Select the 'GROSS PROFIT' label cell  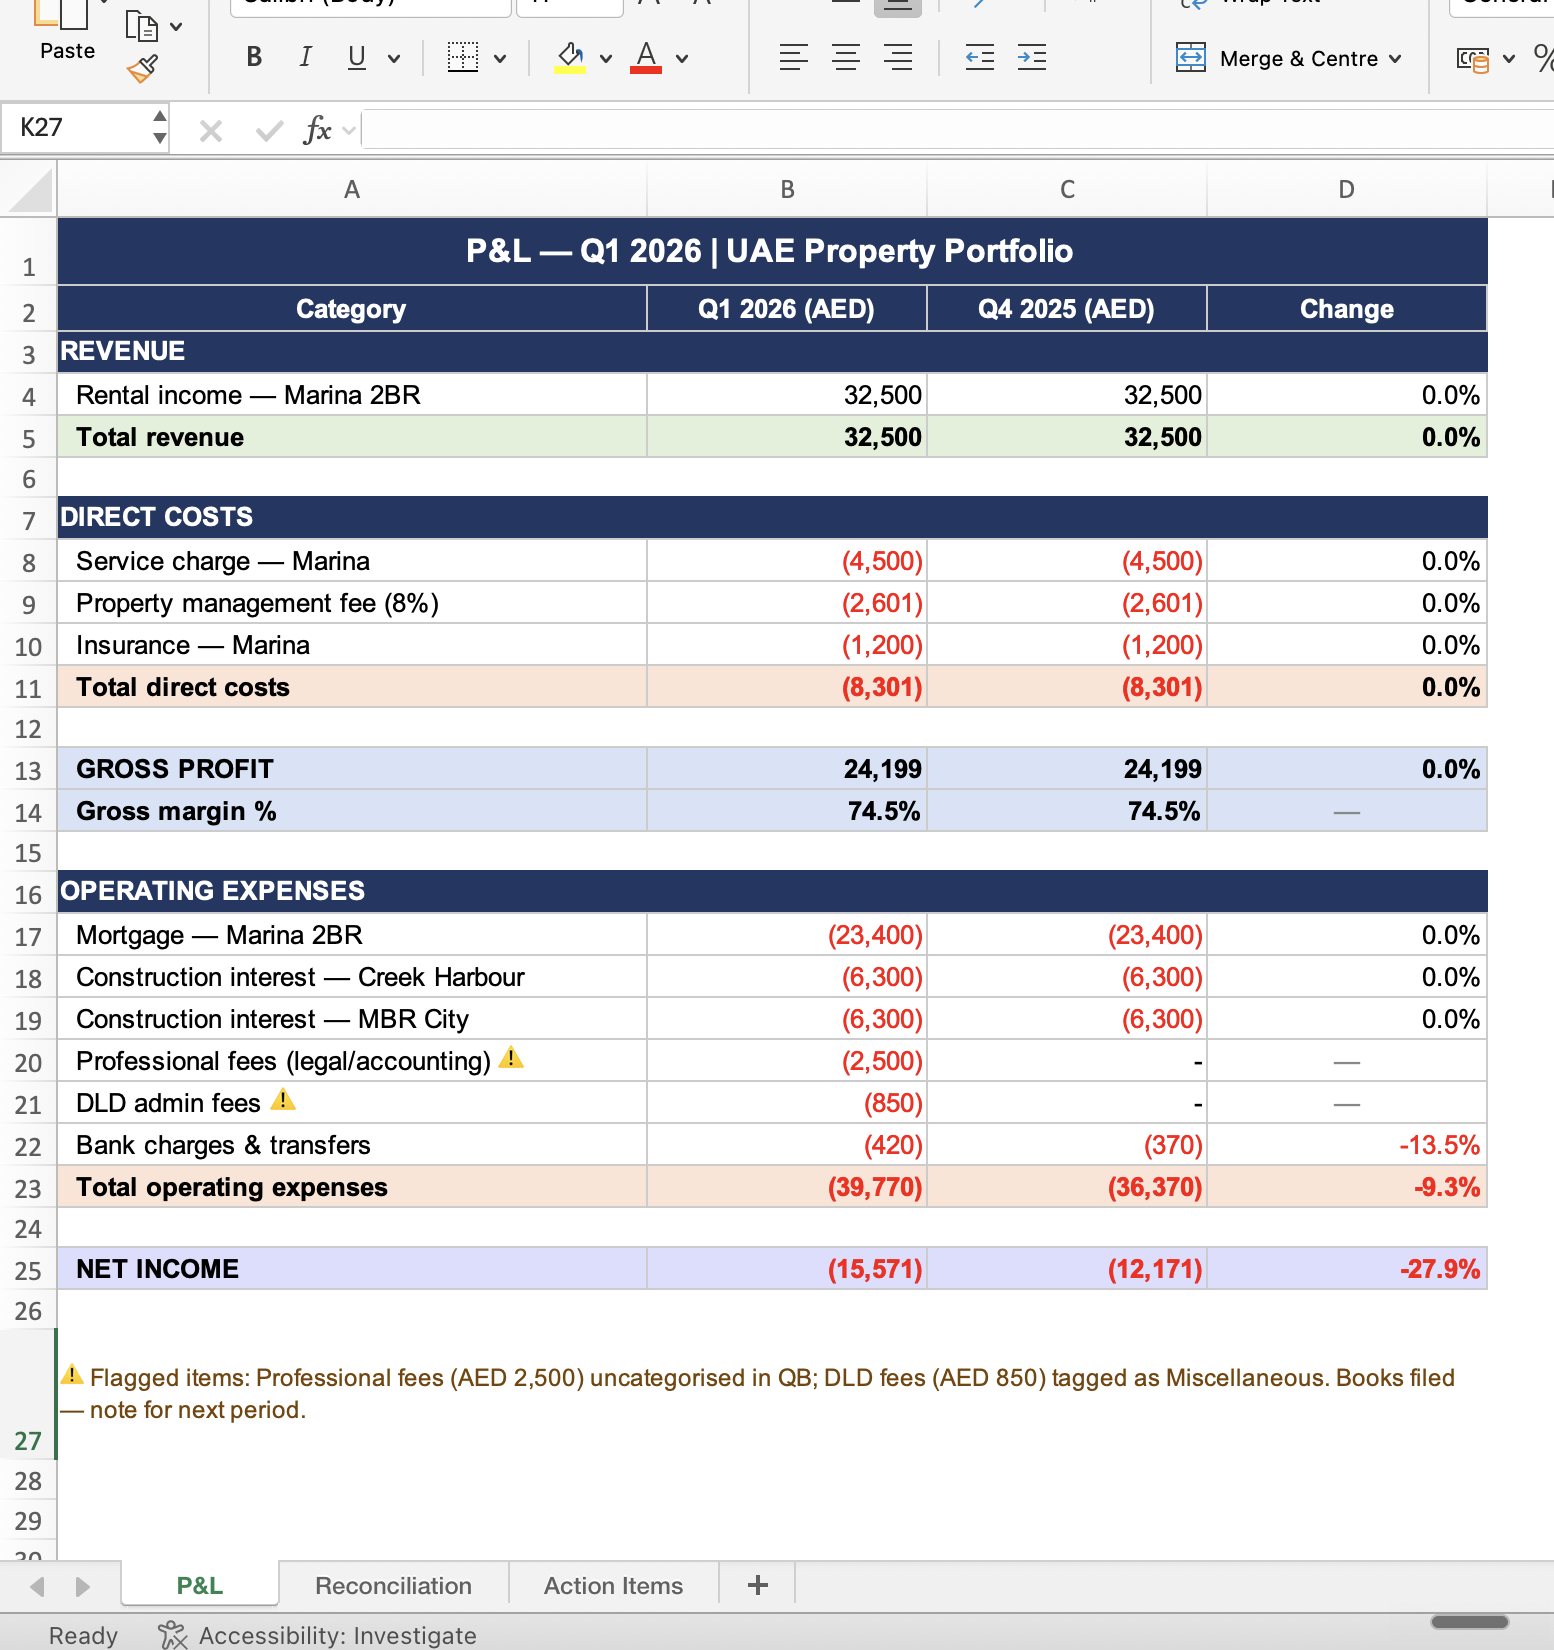click(352, 769)
